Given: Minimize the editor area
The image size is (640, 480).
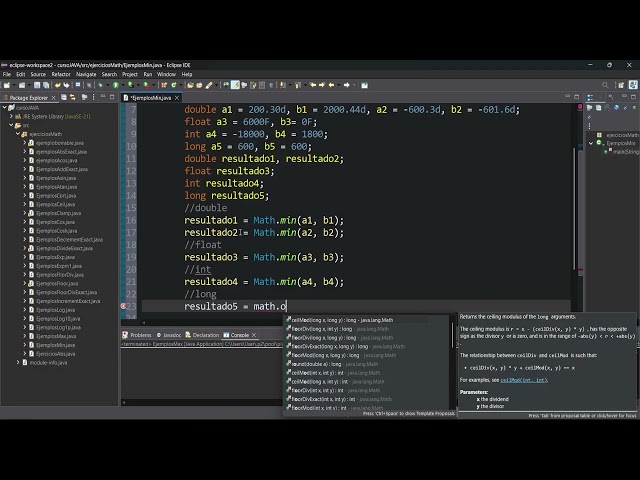Looking at the screenshot, I should (568, 97).
